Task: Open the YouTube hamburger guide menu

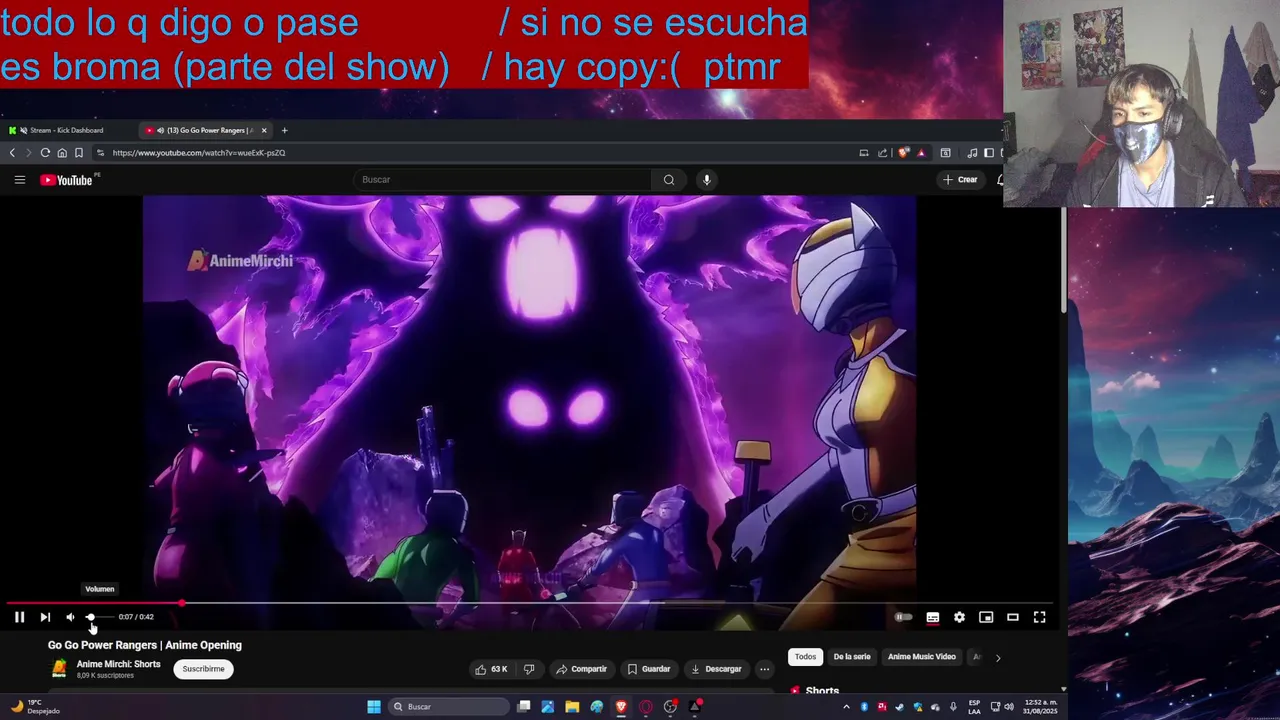Action: tap(19, 180)
